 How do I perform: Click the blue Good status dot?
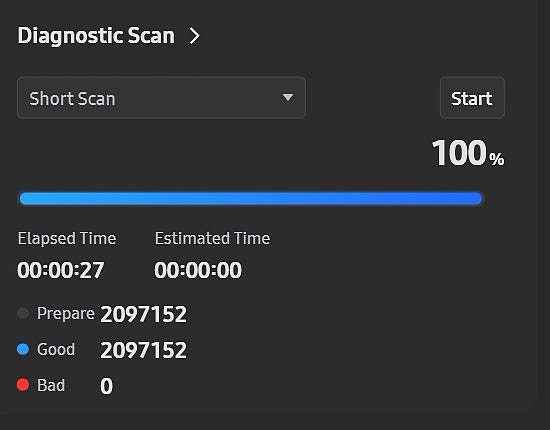pos(23,349)
